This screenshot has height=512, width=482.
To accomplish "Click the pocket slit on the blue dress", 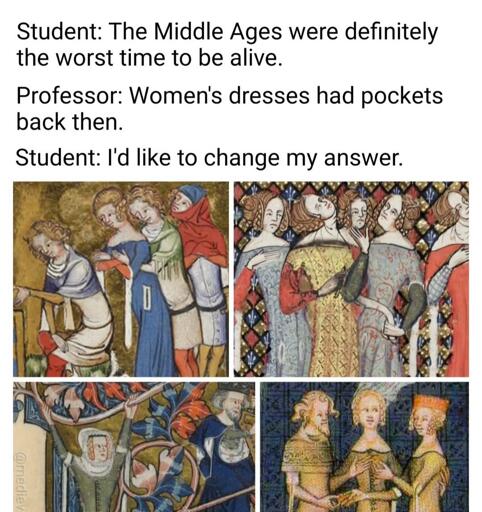I will point(146,298).
